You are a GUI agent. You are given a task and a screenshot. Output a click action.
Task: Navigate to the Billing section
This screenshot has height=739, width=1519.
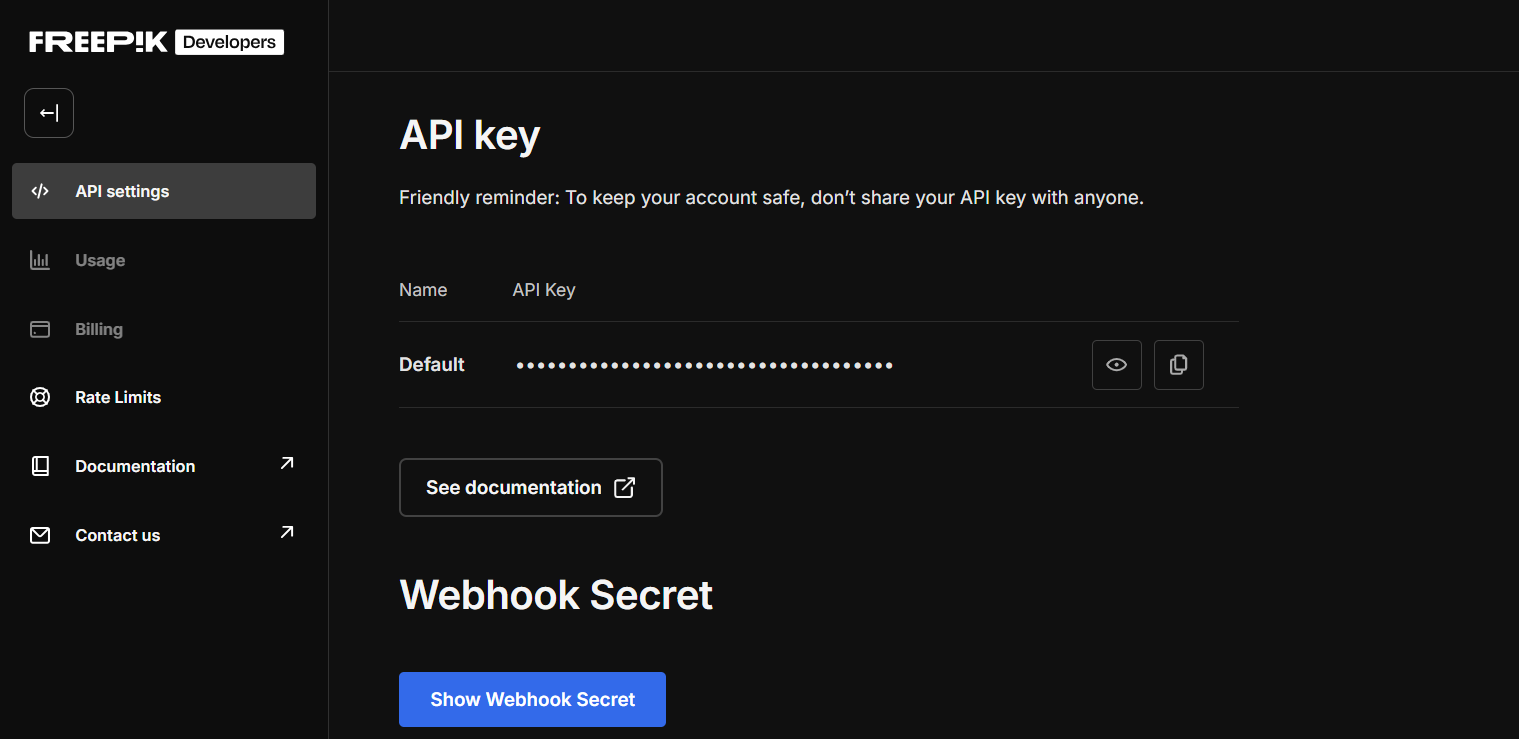[99, 328]
